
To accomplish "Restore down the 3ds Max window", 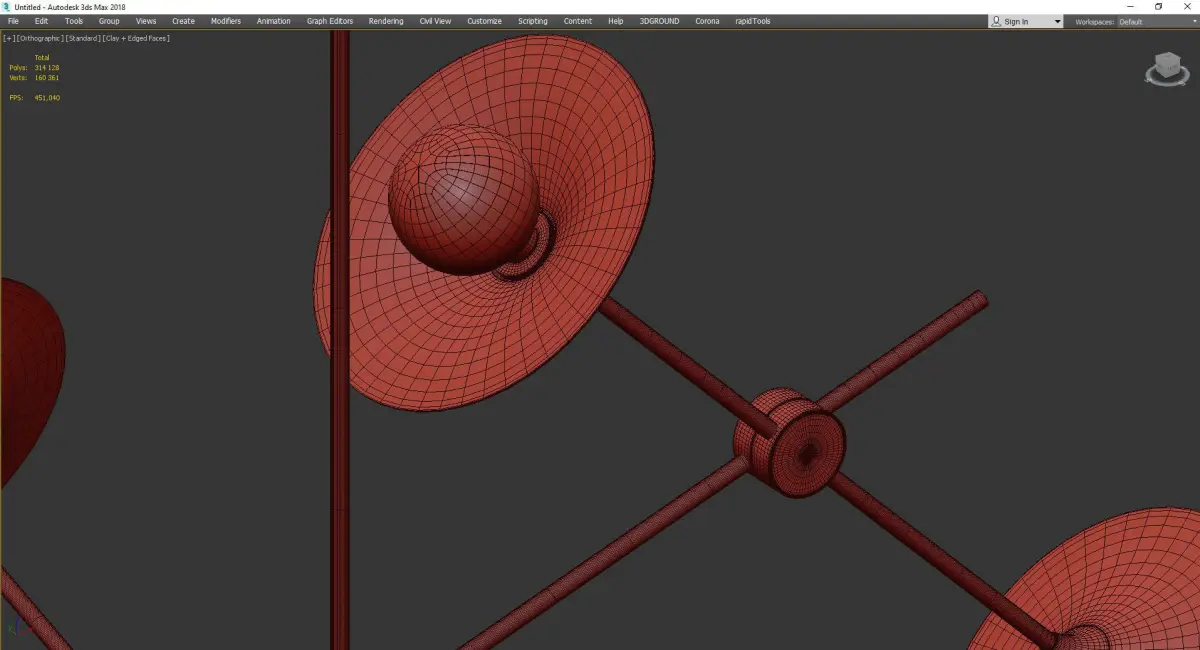I will [x=1159, y=6].
